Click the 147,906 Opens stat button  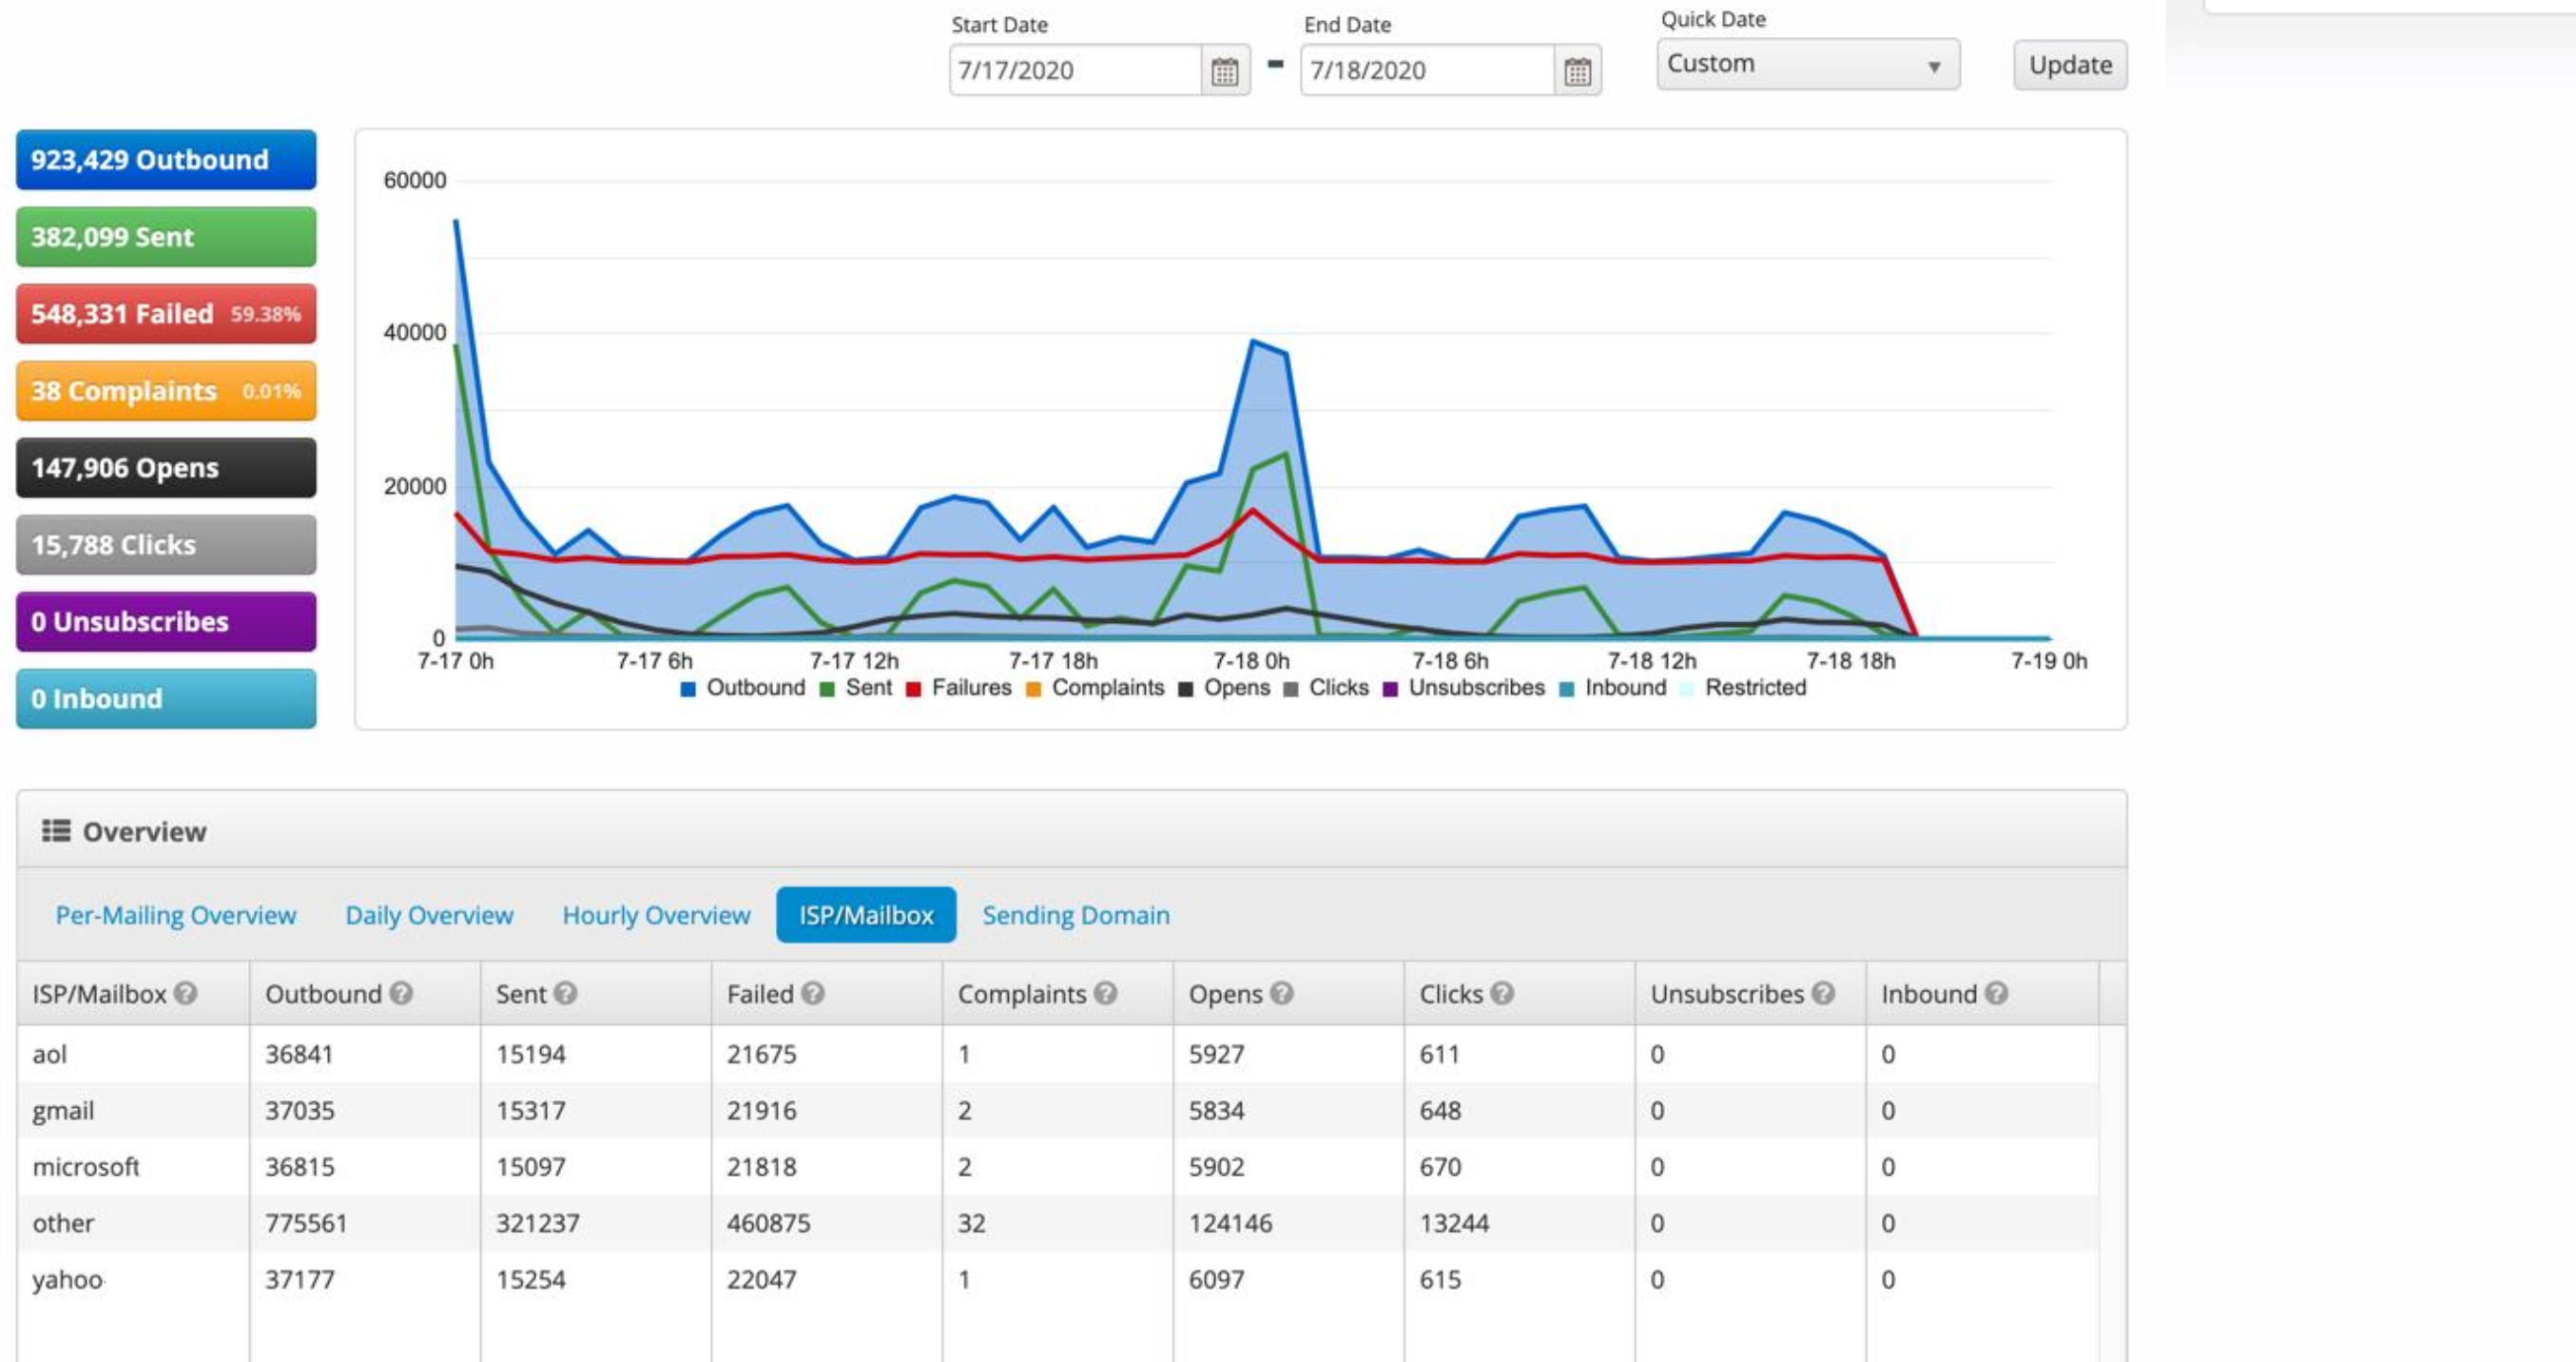point(166,468)
